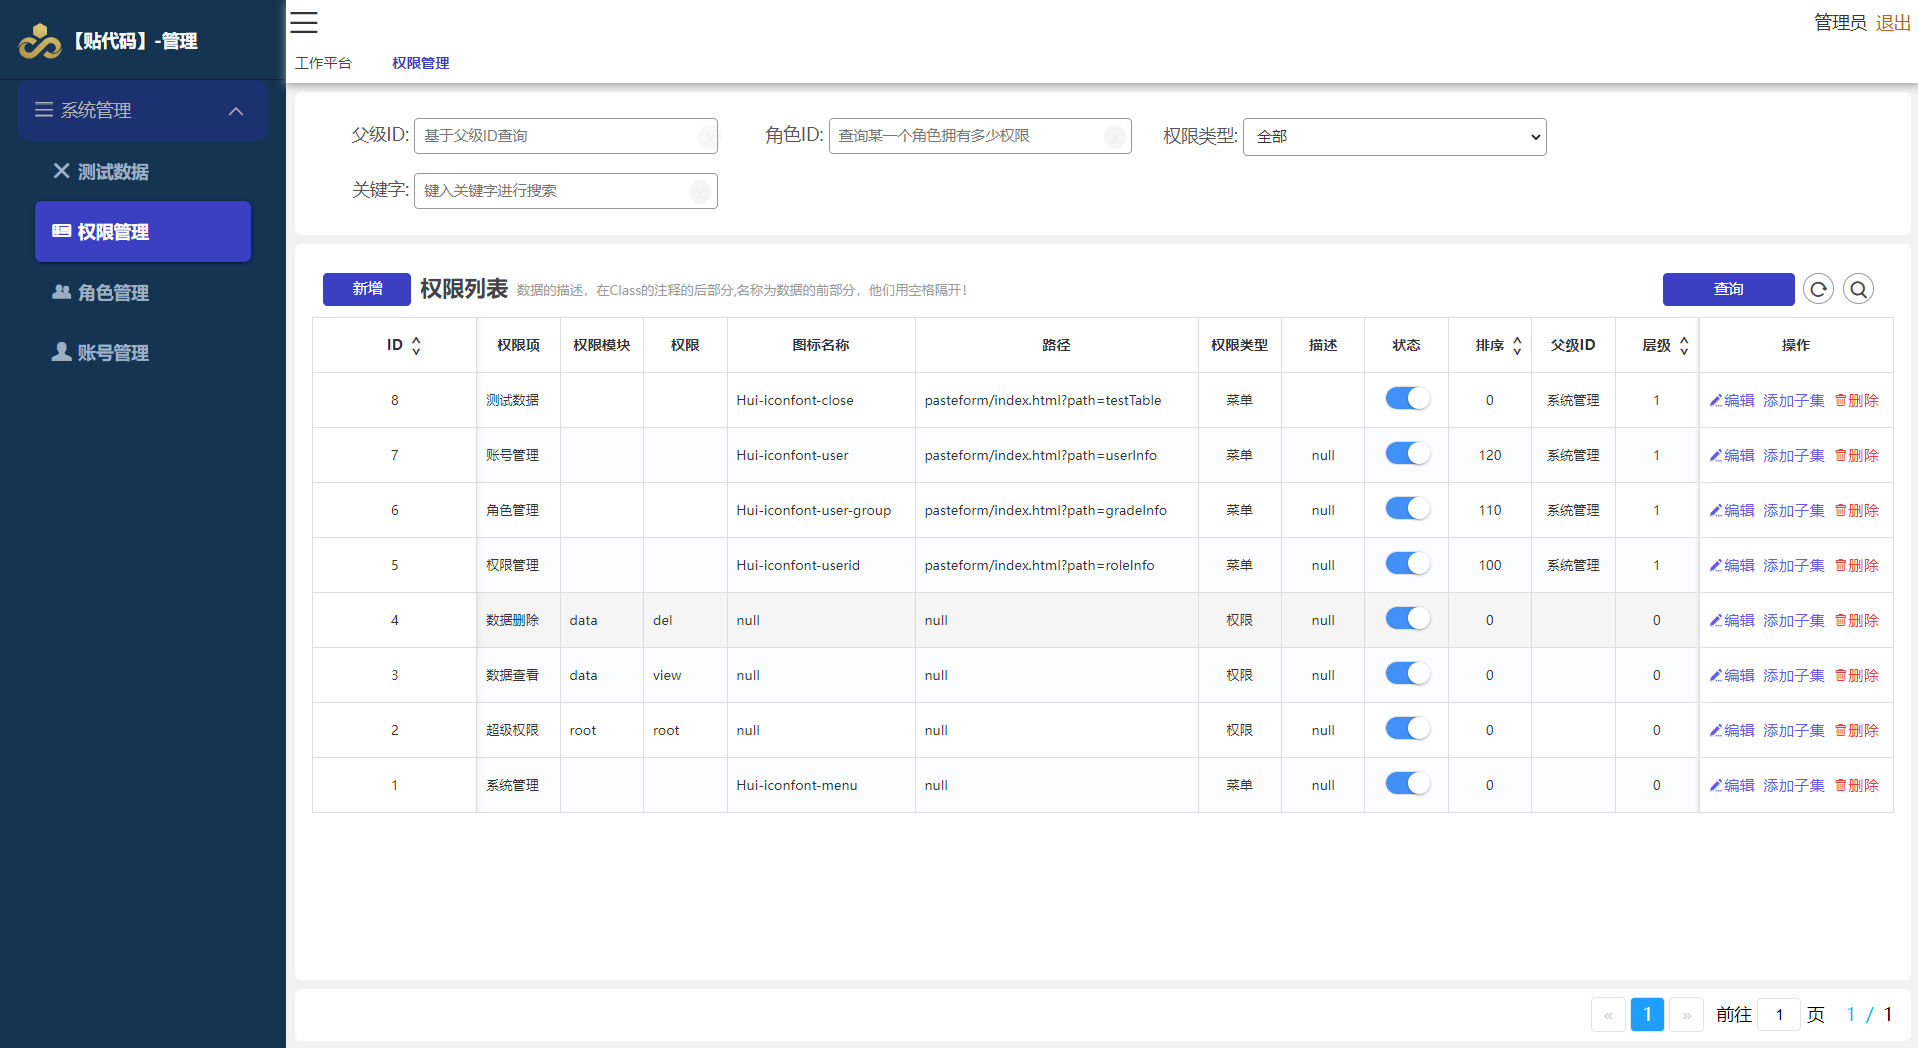Click the 删除 trash icon for 账号管理 row
This screenshot has width=1918, height=1048.
(x=1840, y=455)
